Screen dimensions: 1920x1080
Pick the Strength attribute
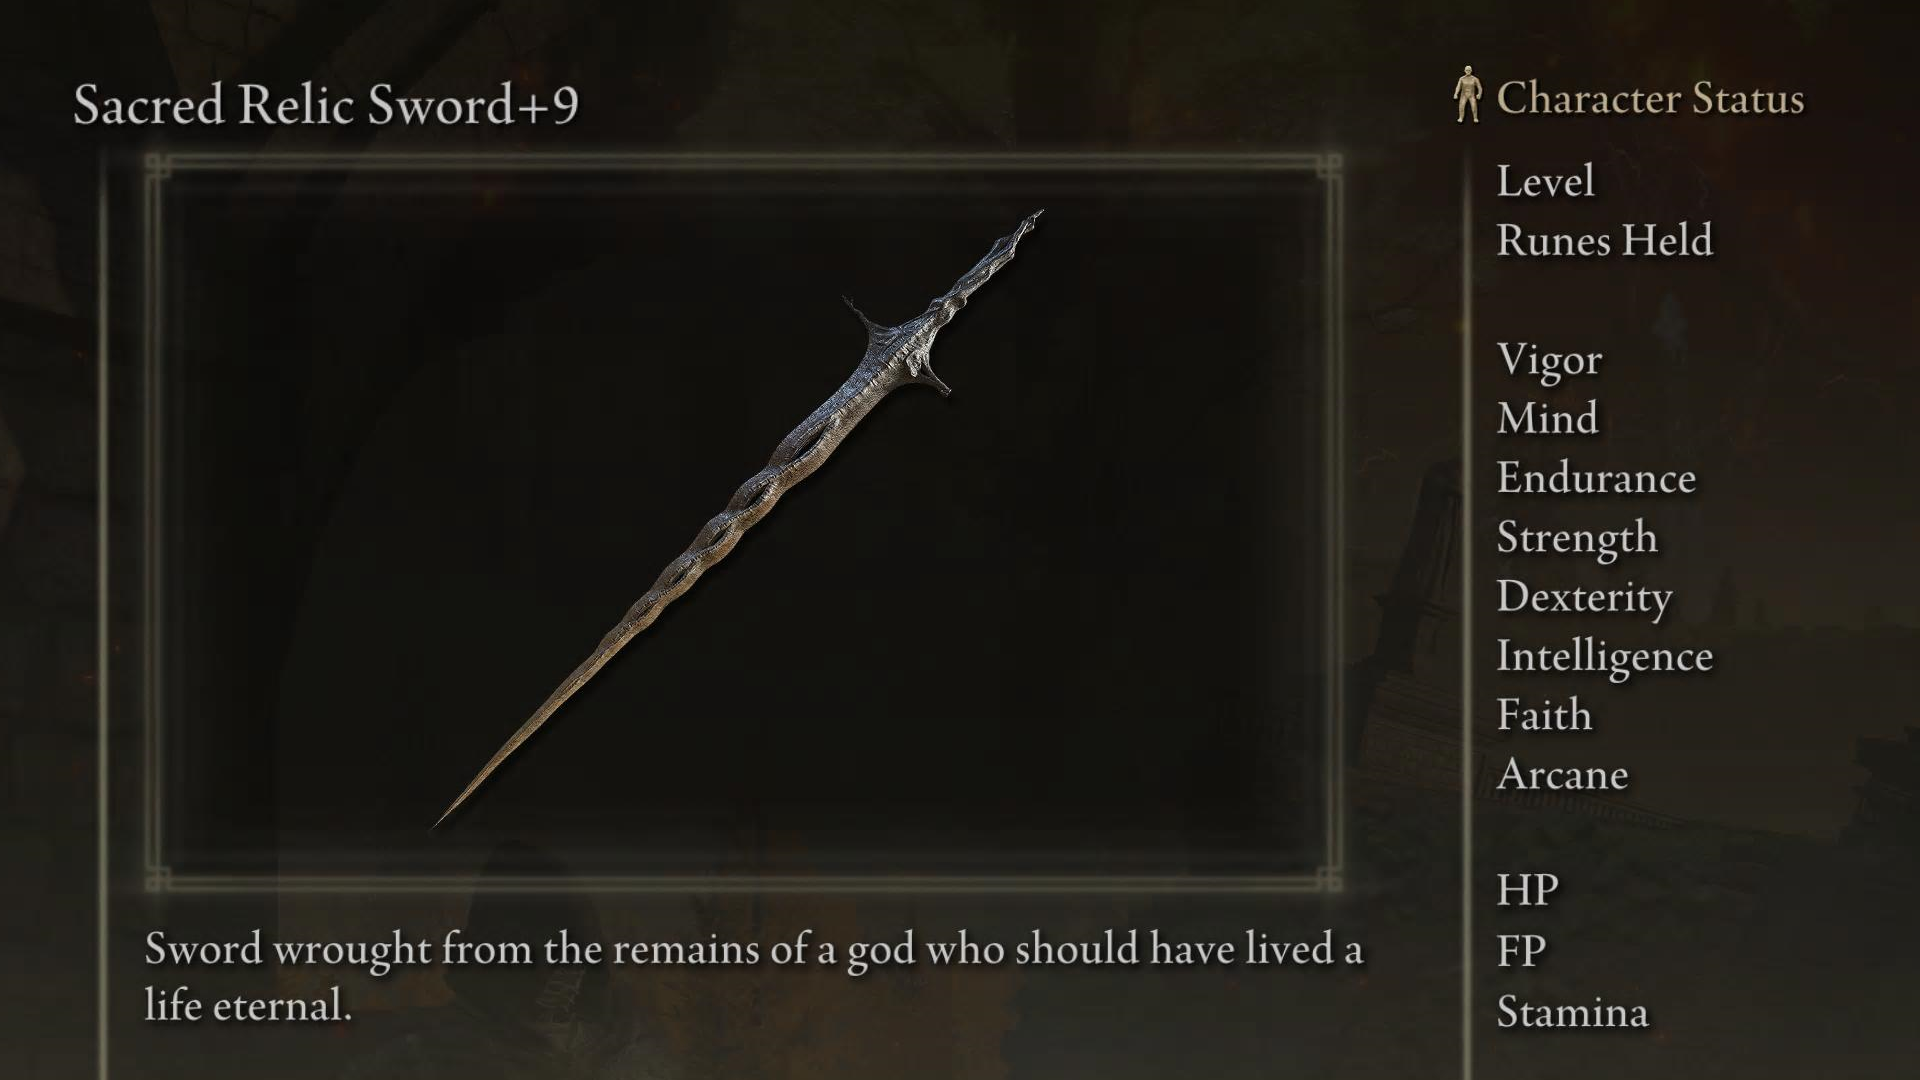[1577, 538]
